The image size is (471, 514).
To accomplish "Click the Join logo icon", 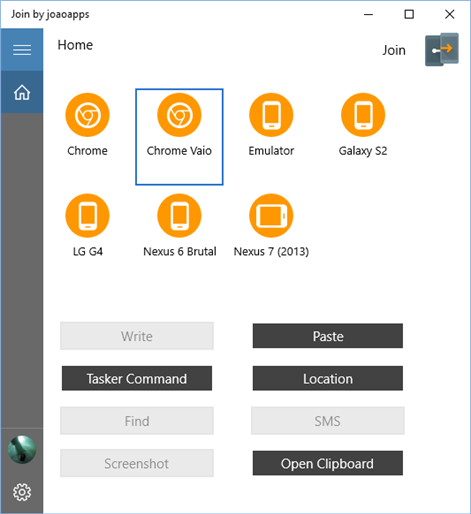I will 442,50.
